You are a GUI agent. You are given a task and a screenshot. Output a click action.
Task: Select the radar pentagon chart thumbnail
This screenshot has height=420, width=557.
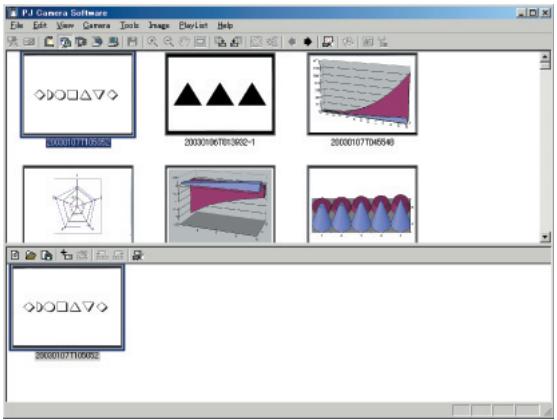tap(78, 204)
